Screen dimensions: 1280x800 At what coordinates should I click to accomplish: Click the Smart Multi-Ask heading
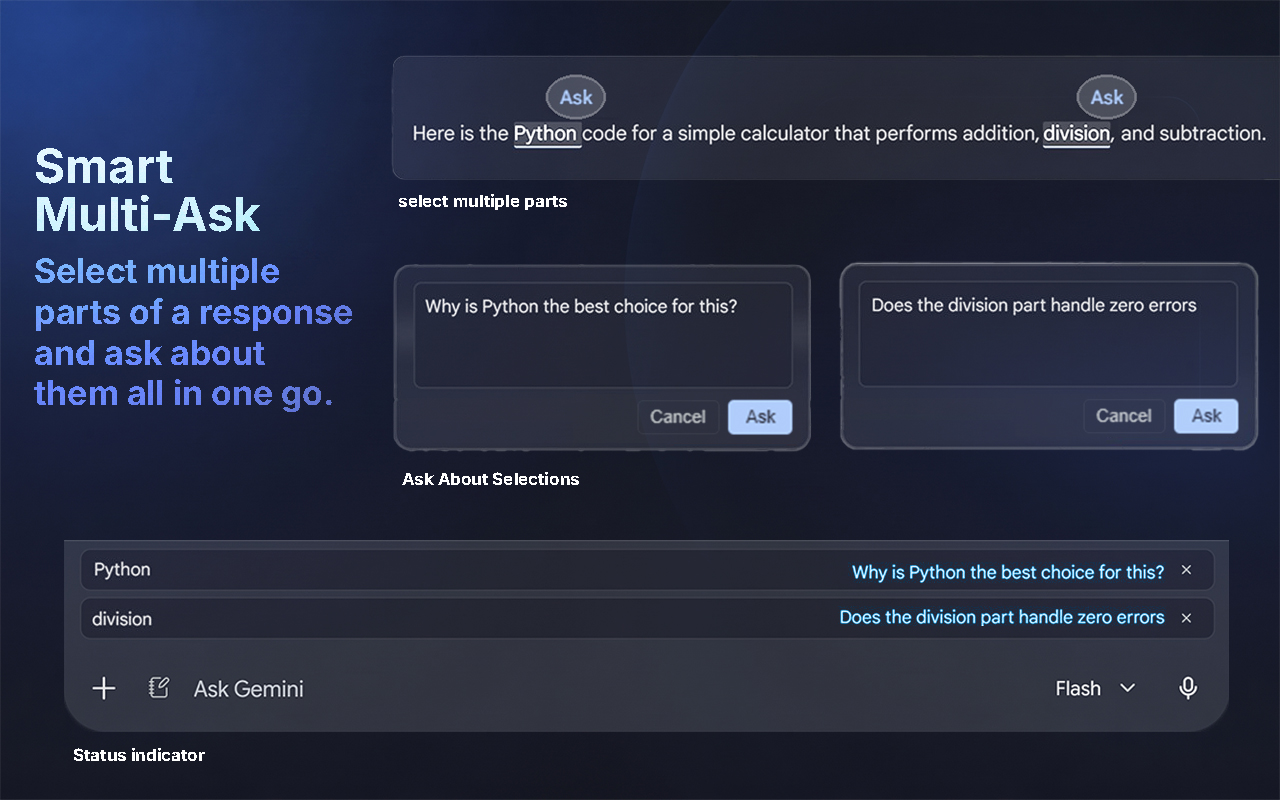click(x=148, y=191)
